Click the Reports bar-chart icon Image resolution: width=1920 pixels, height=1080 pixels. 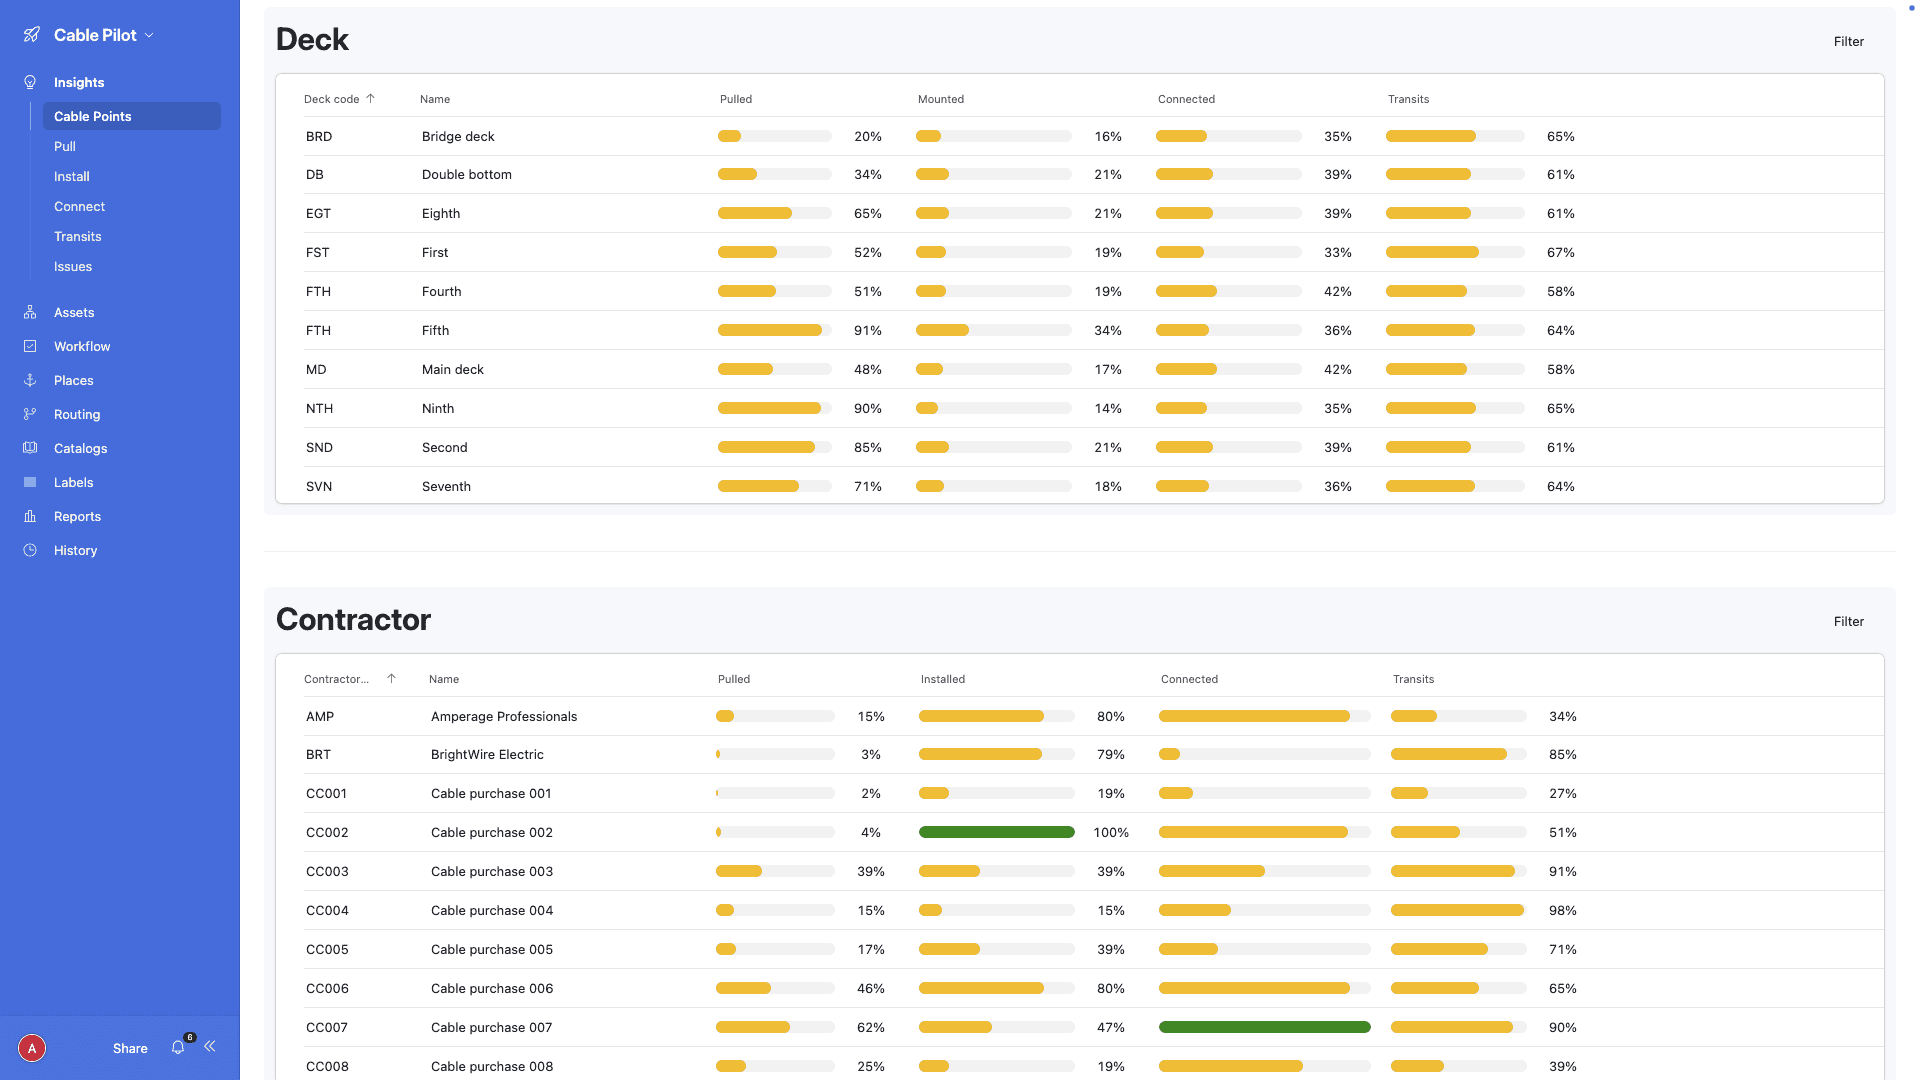point(30,516)
